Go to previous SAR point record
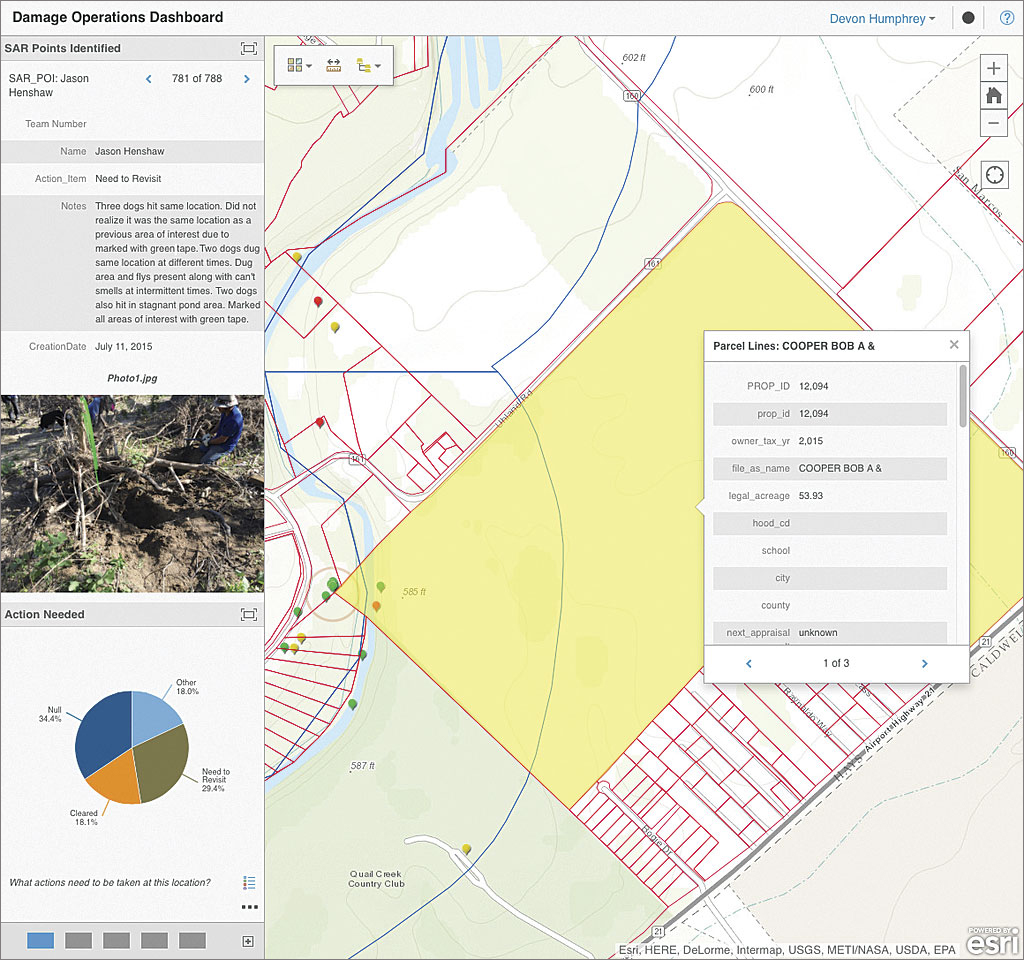The height and width of the screenshot is (960, 1024). (x=149, y=78)
